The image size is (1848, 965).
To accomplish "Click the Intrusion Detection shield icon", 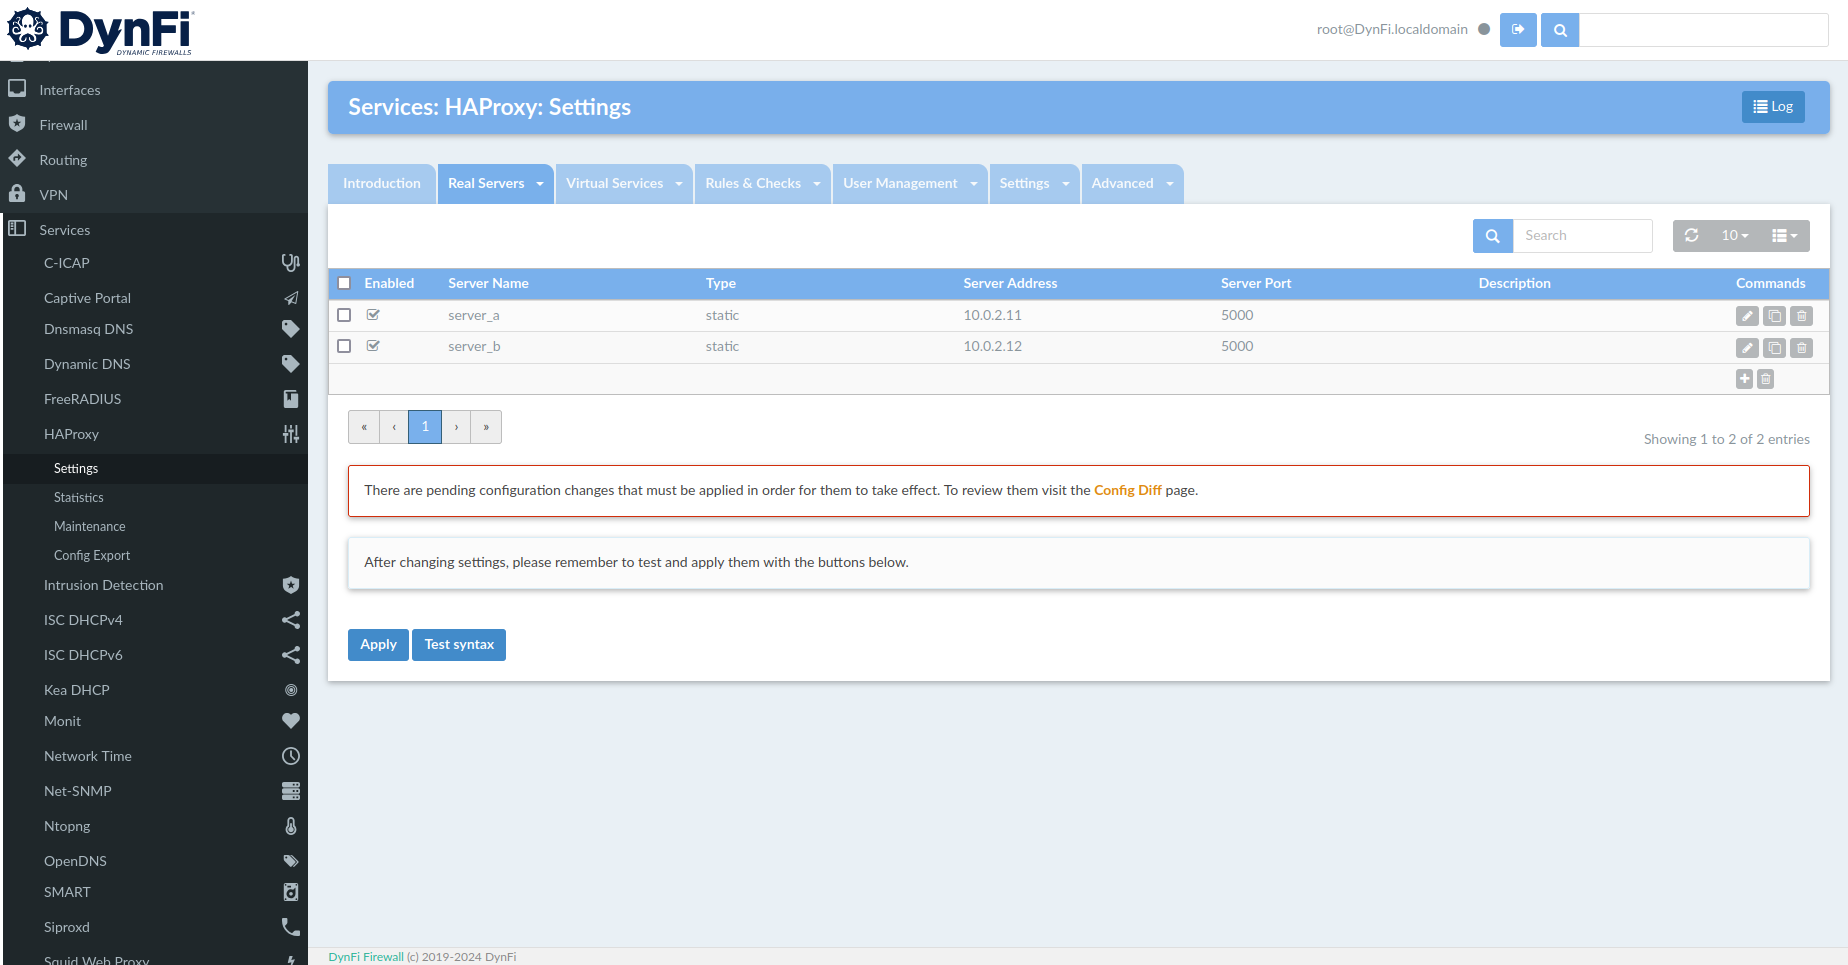I will (x=290, y=585).
